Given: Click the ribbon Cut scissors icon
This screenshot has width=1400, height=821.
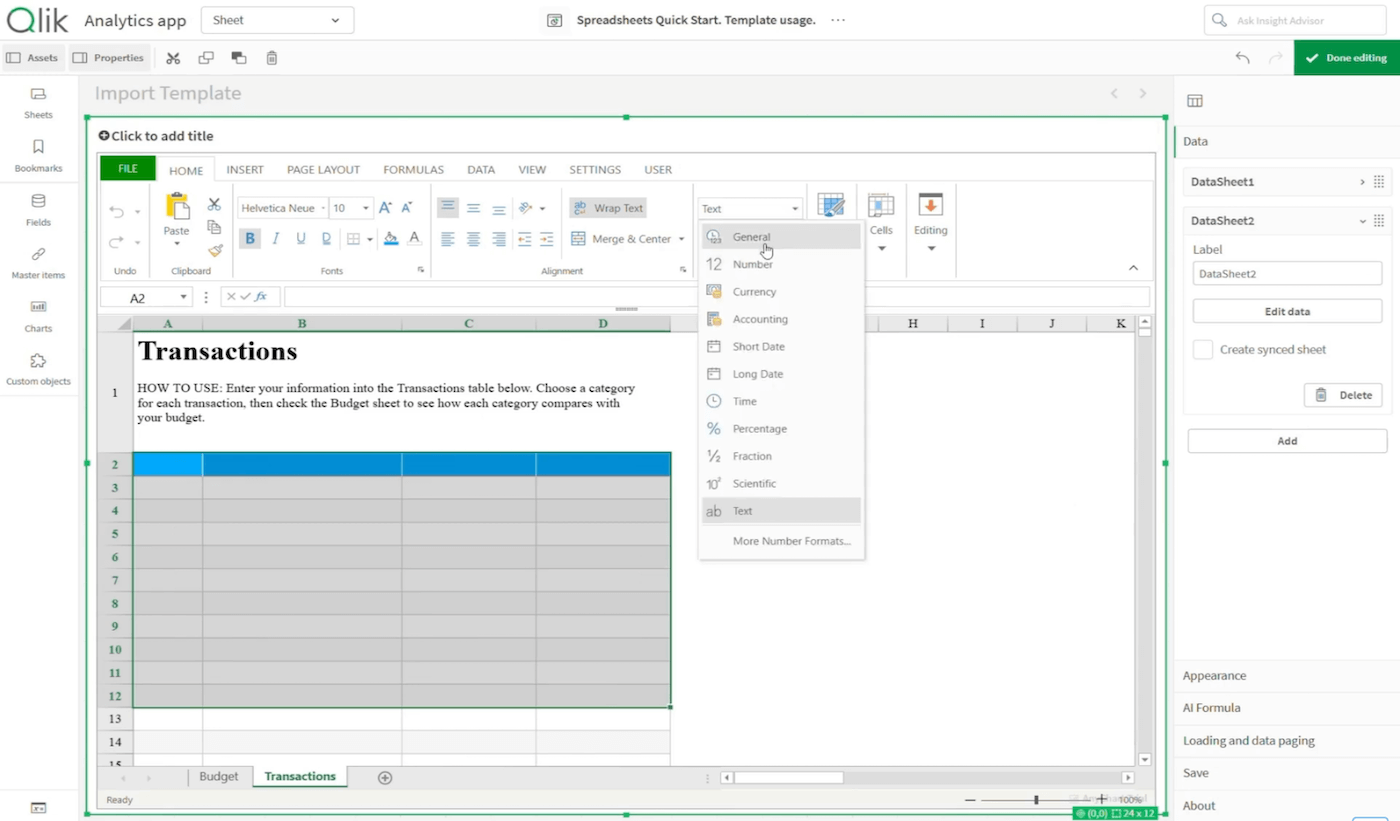Looking at the screenshot, I should pyautogui.click(x=214, y=204).
